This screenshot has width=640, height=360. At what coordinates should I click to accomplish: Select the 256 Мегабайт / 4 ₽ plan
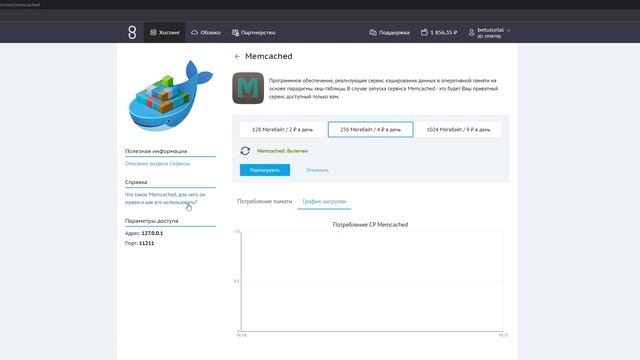(x=371, y=129)
